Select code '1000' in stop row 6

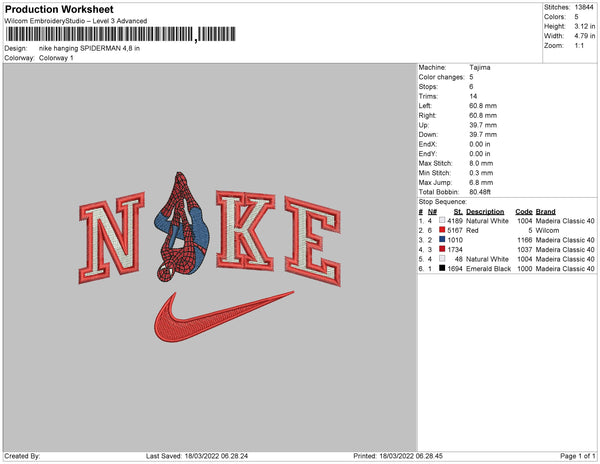tap(525, 269)
